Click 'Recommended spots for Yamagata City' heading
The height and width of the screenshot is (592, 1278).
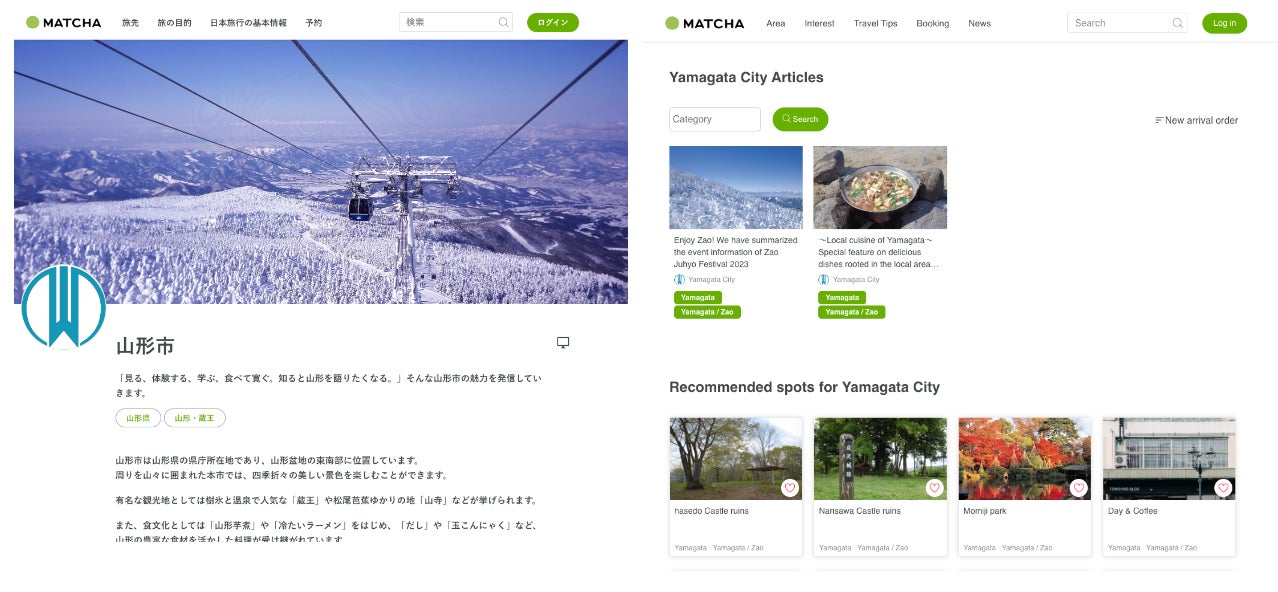click(x=804, y=387)
